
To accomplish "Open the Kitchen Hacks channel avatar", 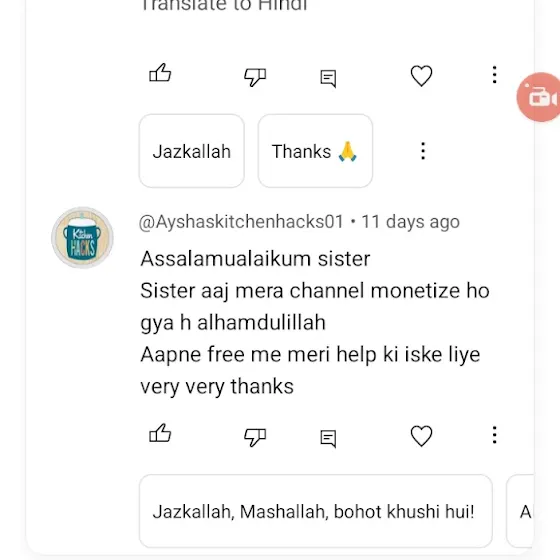I will coord(82,238).
